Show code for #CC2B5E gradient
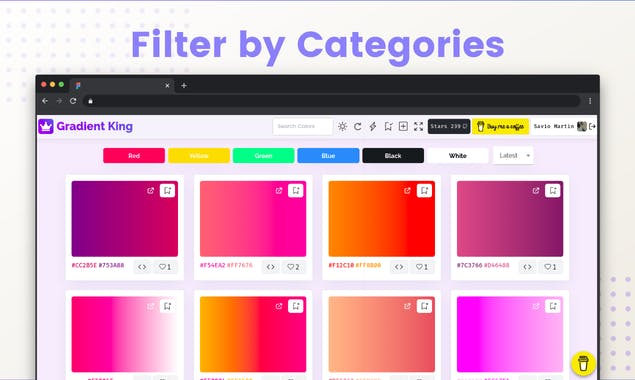635x380 pixels. (142, 267)
